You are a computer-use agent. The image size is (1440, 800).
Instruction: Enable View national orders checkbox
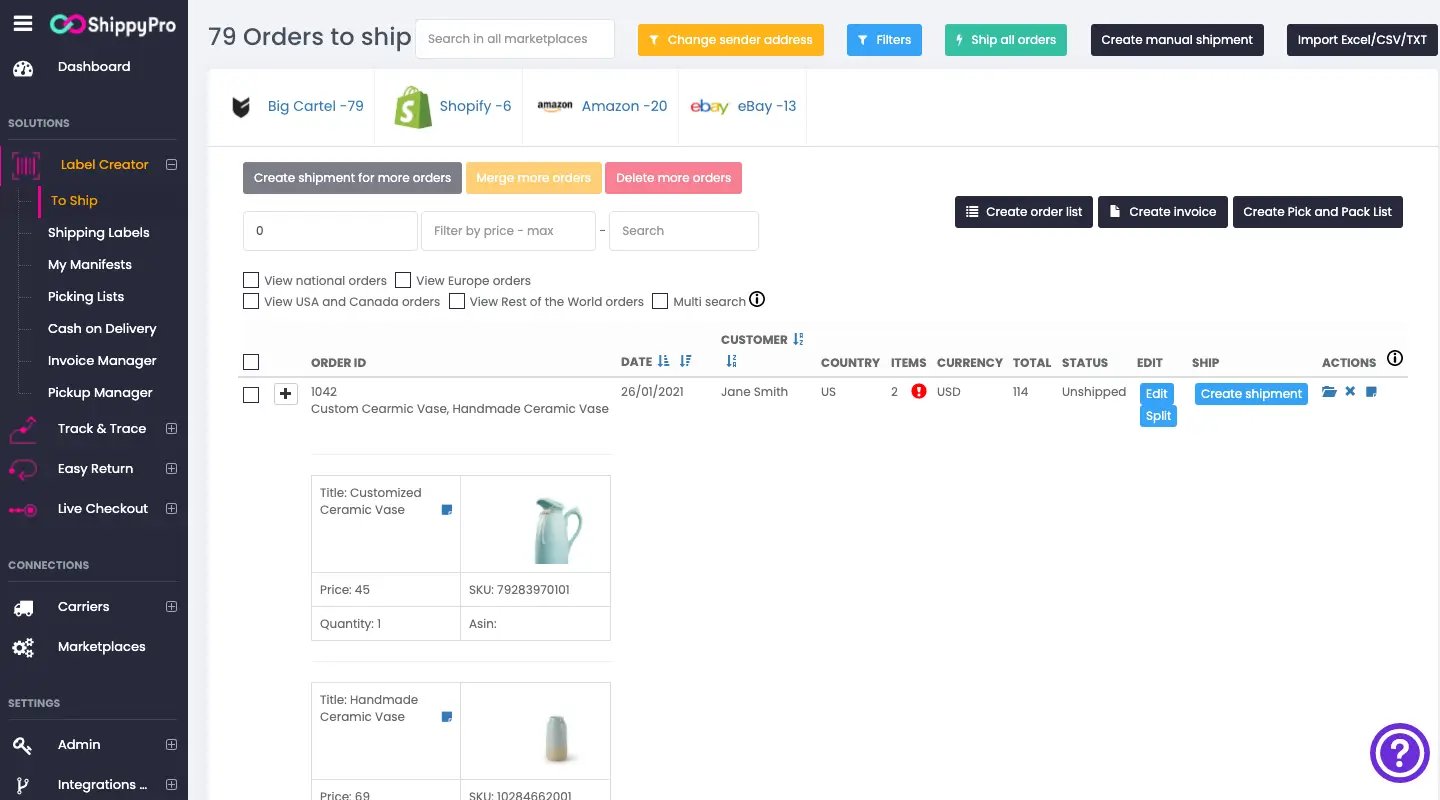click(251, 280)
